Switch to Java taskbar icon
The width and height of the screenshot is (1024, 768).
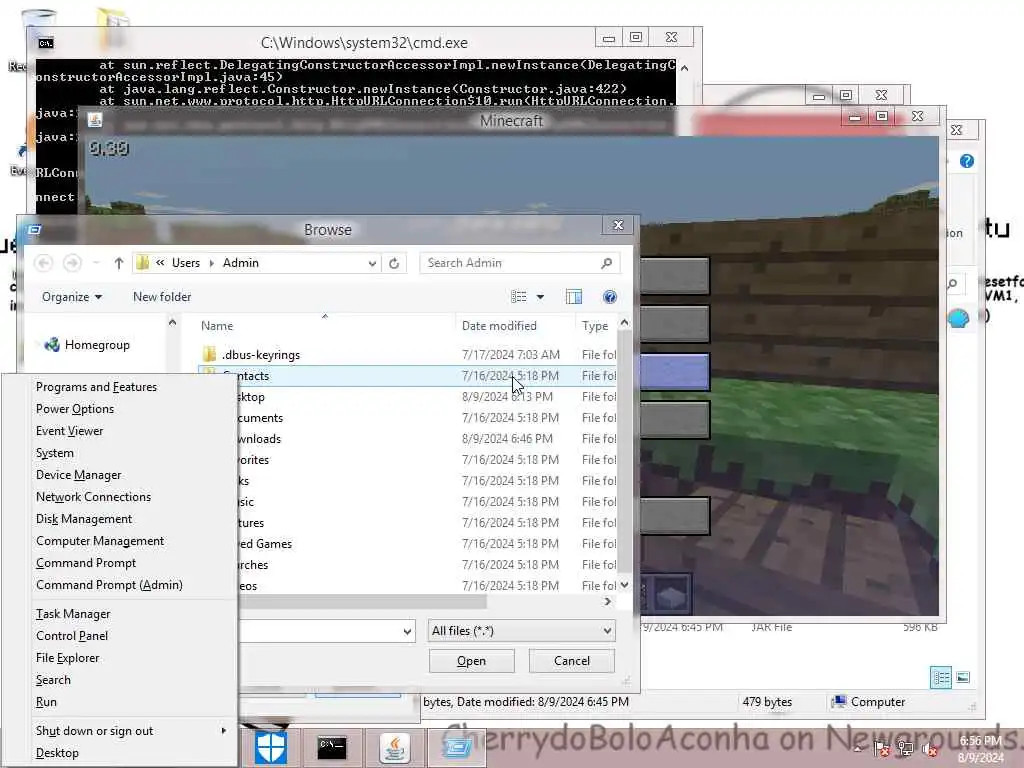tap(395, 747)
